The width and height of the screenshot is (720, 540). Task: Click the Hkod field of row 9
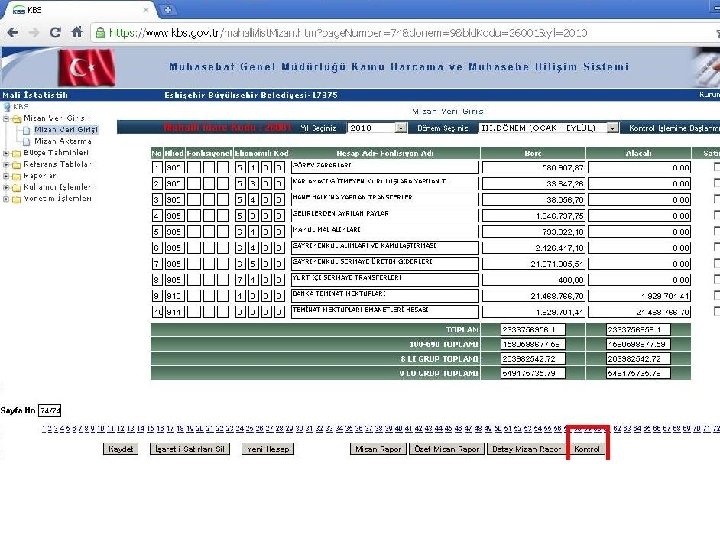[174, 296]
